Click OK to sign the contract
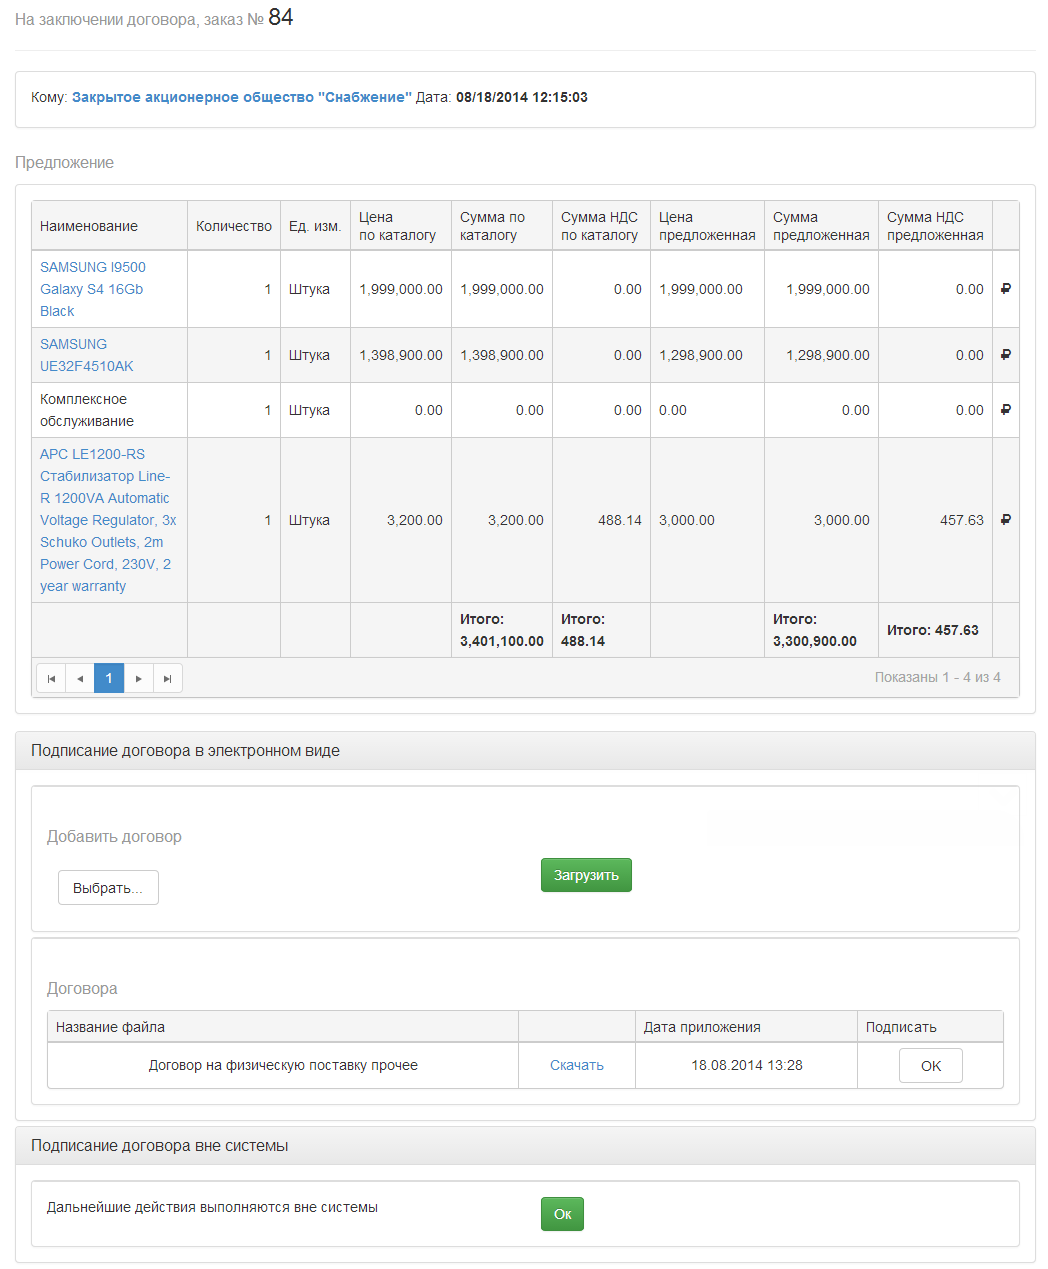Image resolution: width=1048 pixels, height=1269 pixels. (x=930, y=1066)
